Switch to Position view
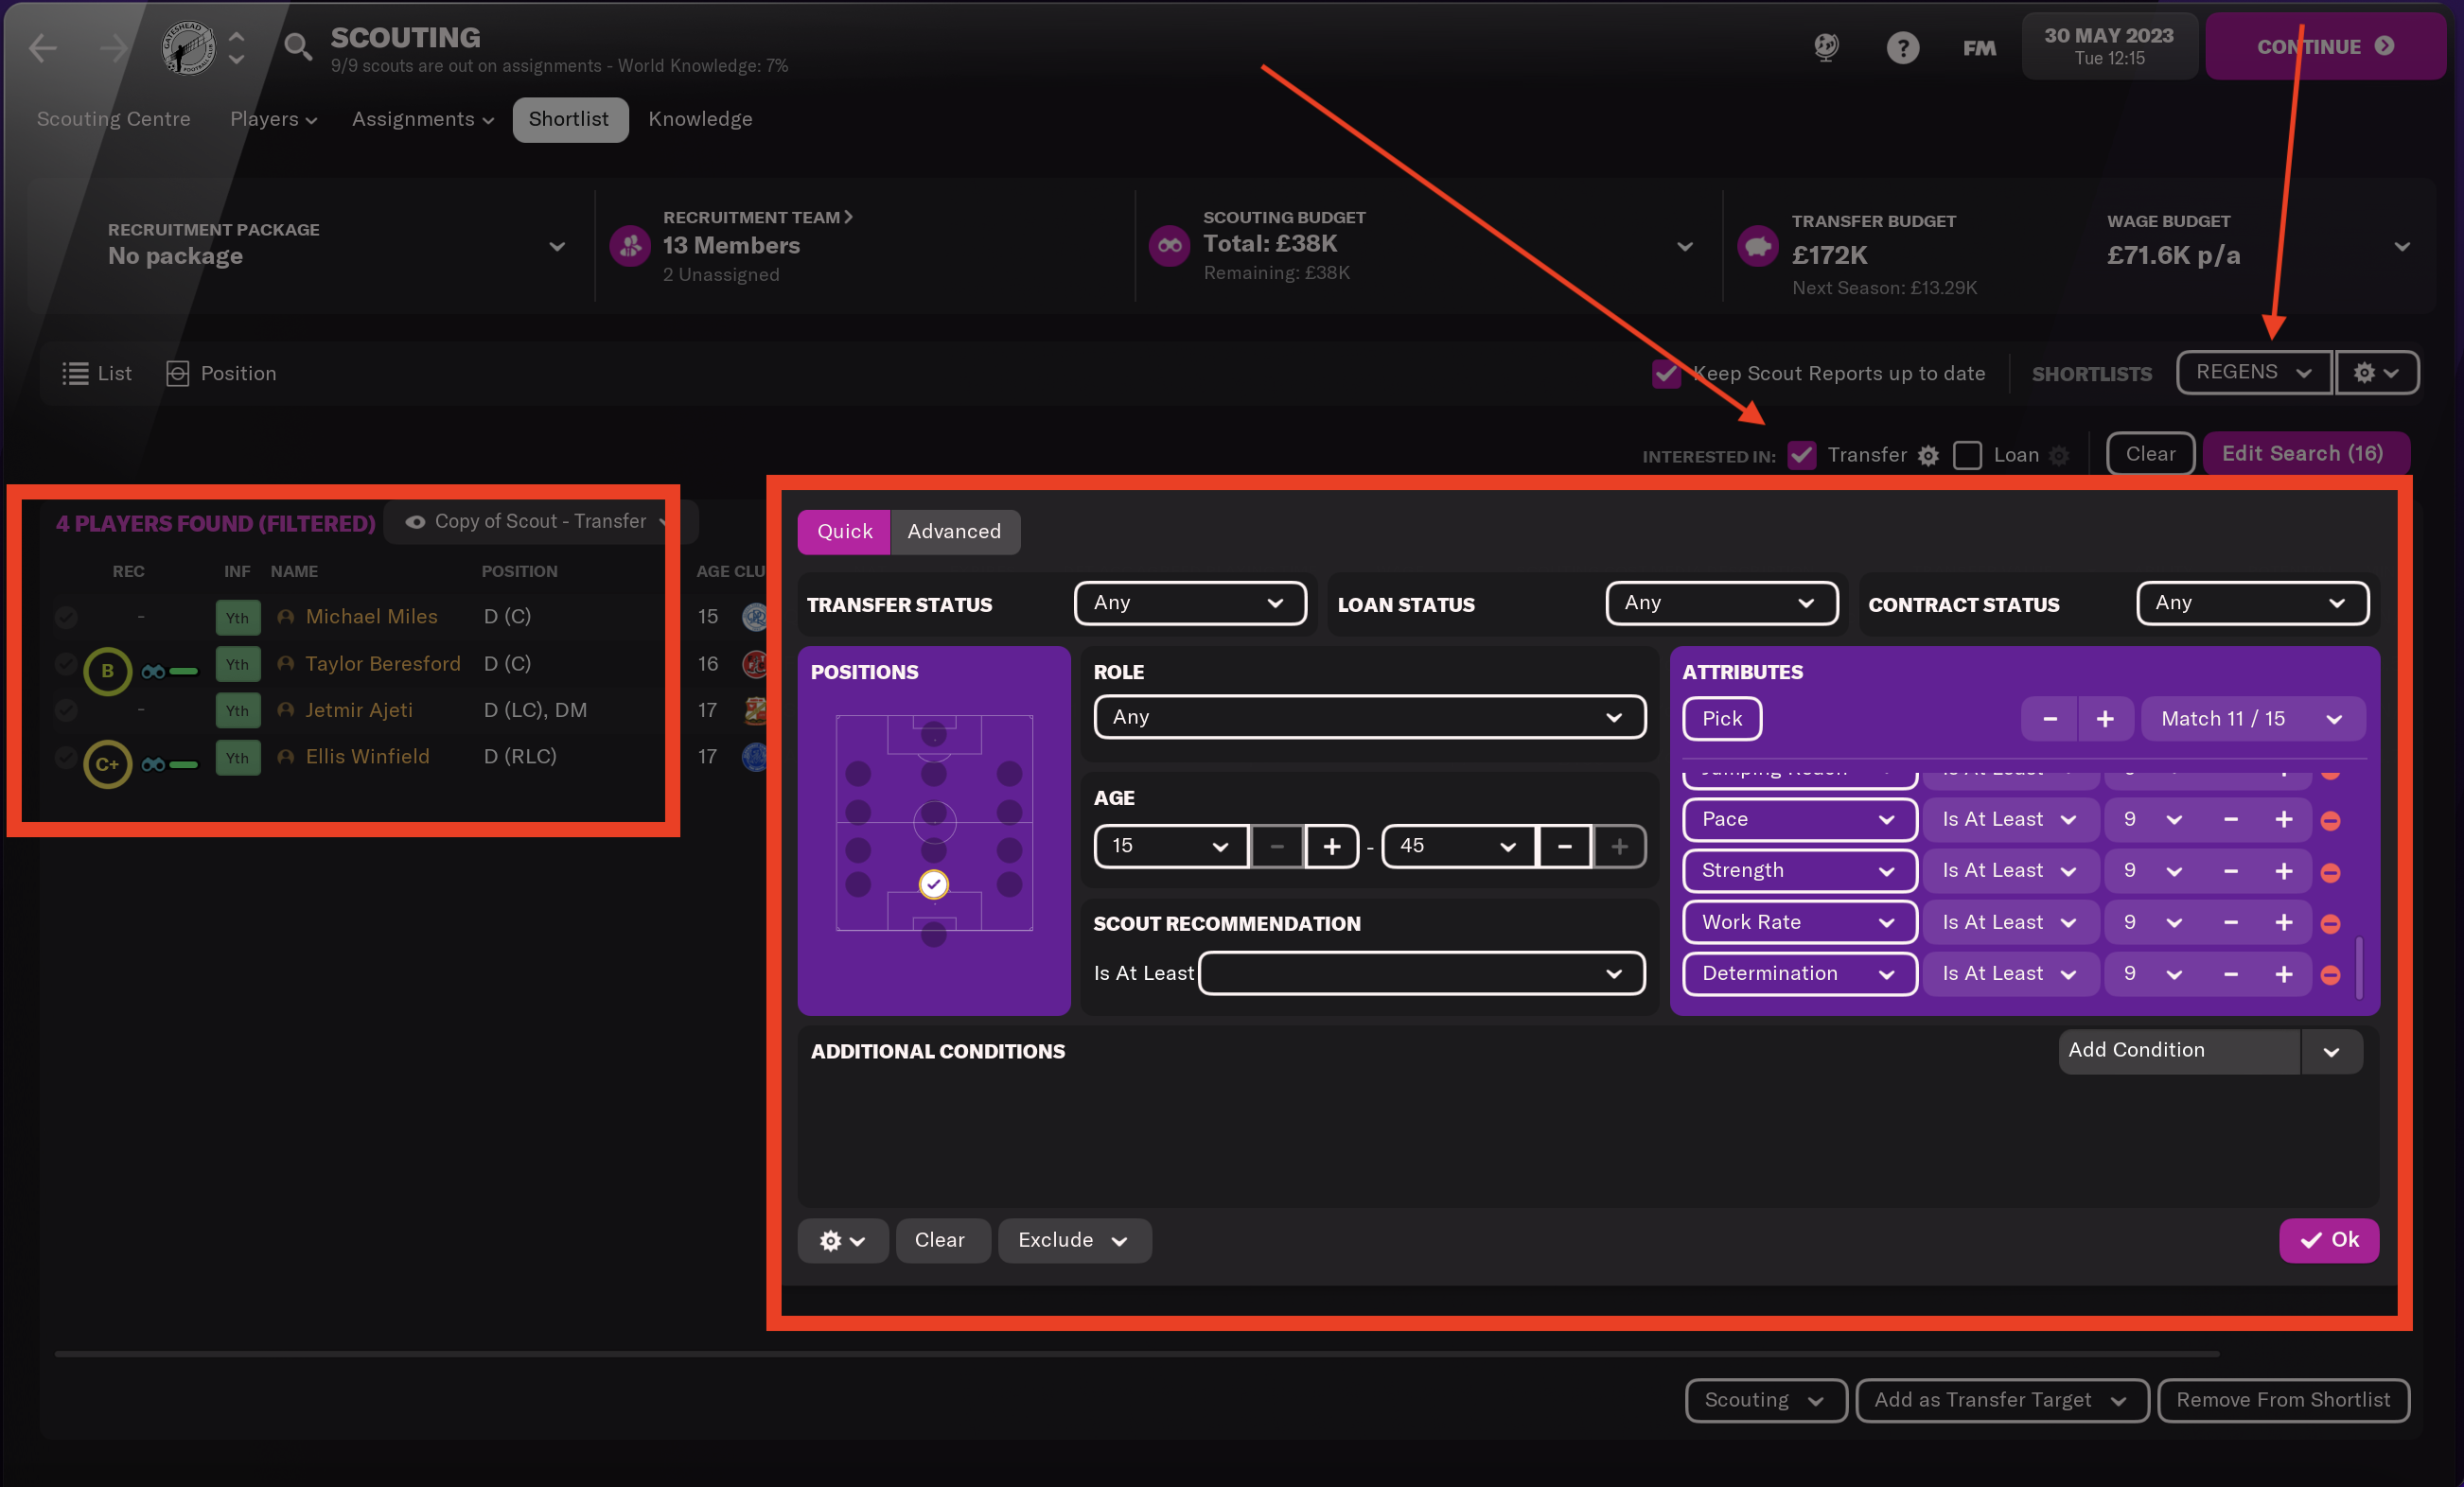This screenshot has height=1487, width=2464. pyautogui.click(x=221, y=373)
